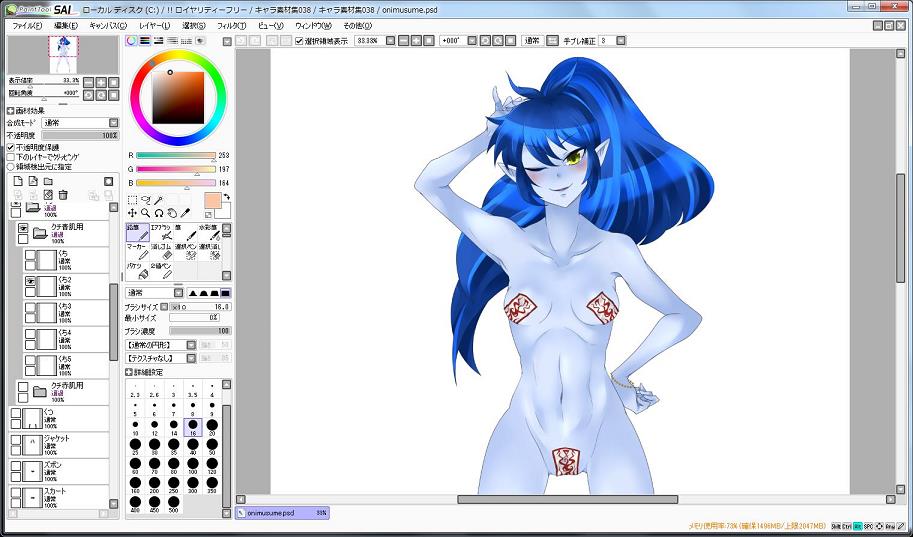Create a new layer folder

[47, 181]
